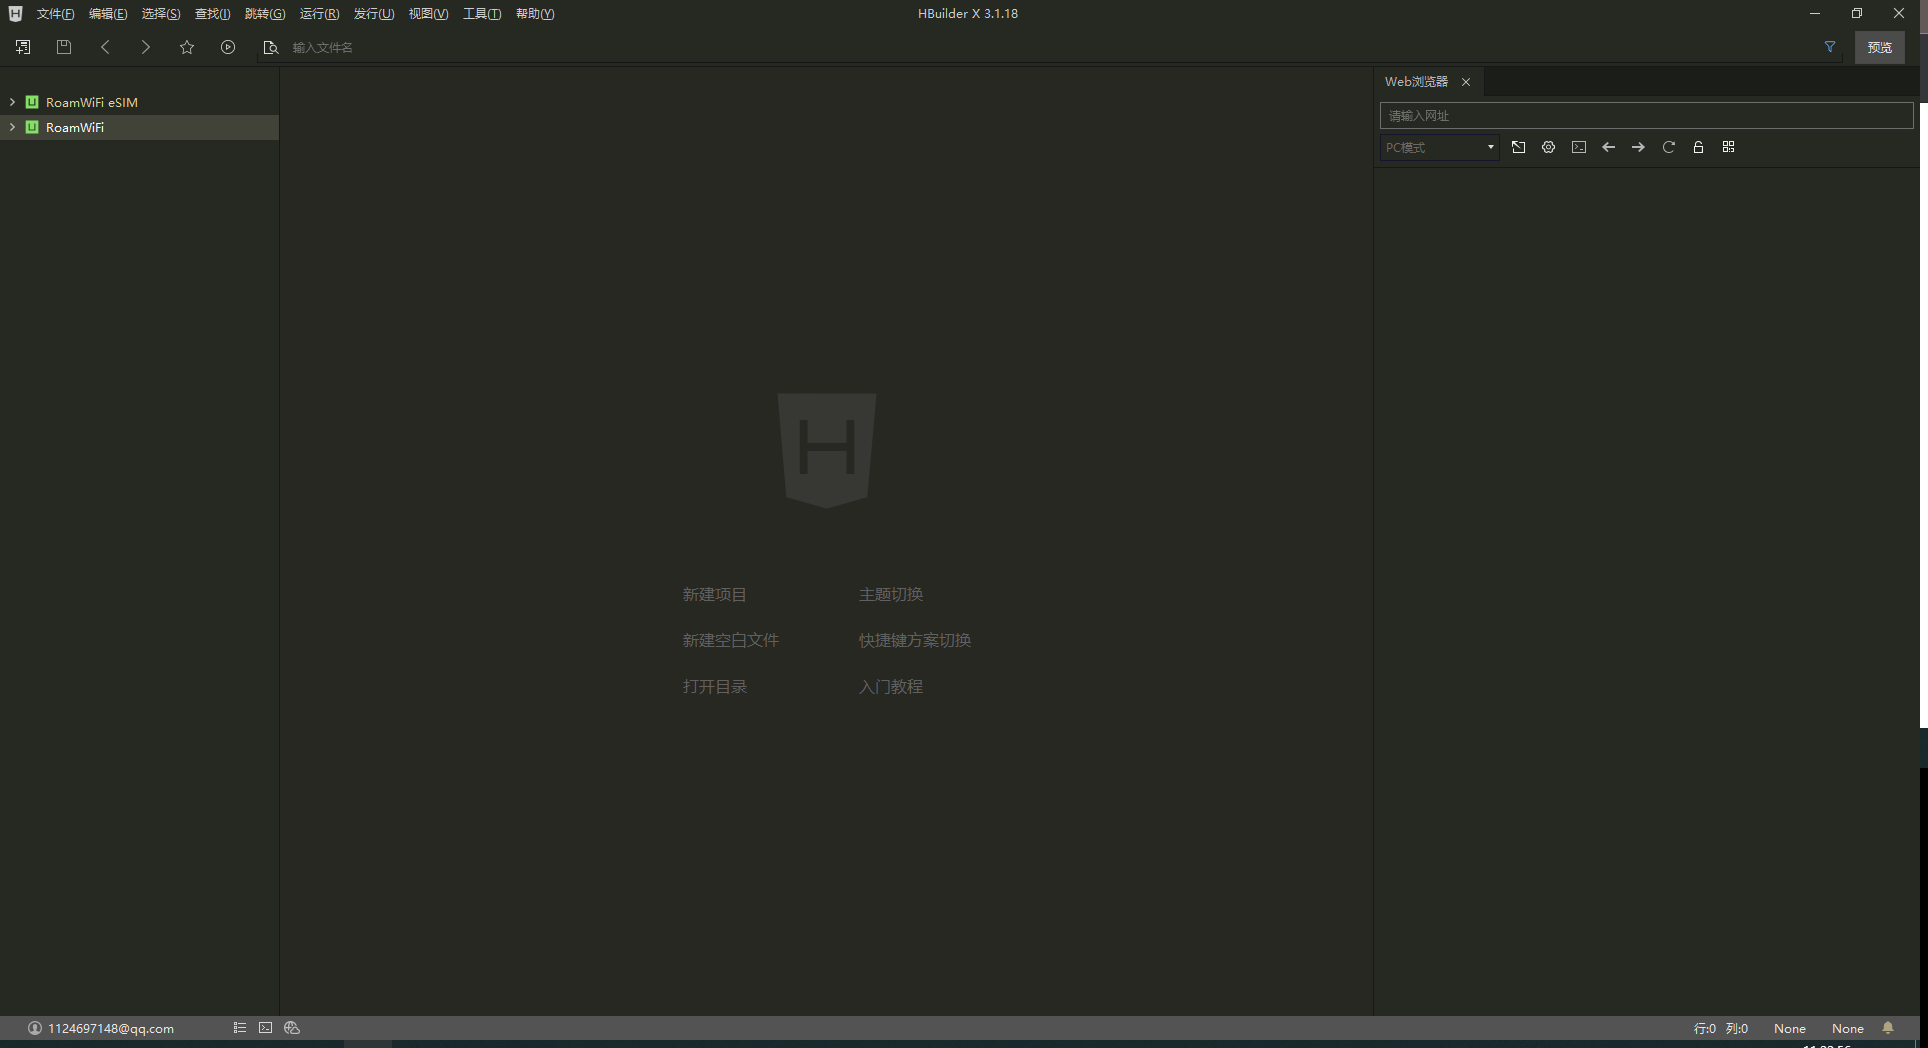
Task: Click the bookmark star icon
Action: point(187,47)
